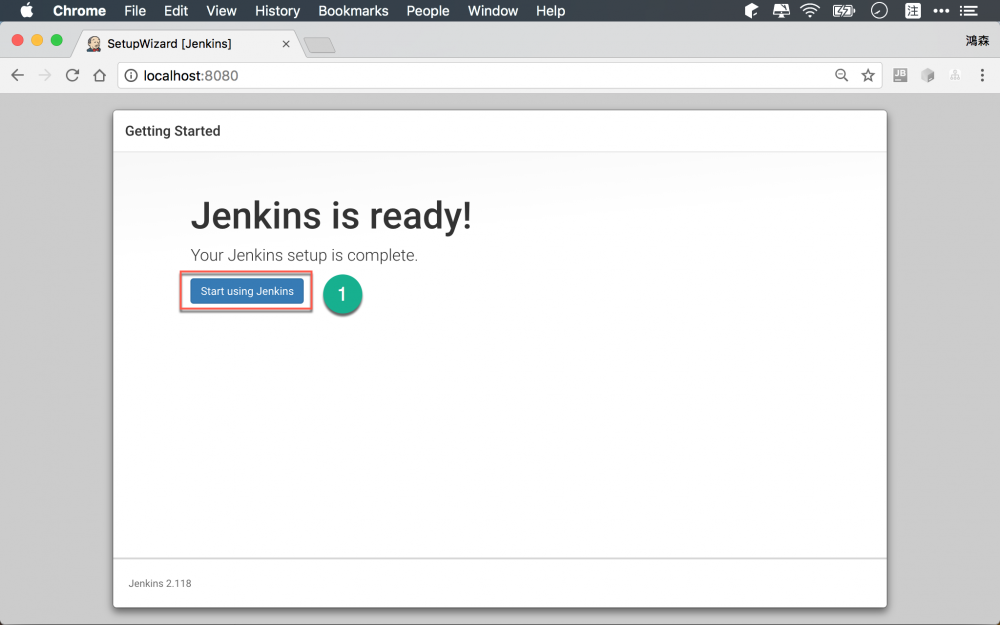Click the browser forward arrow
This screenshot has height=625, width=1000.
pos(45,75)
